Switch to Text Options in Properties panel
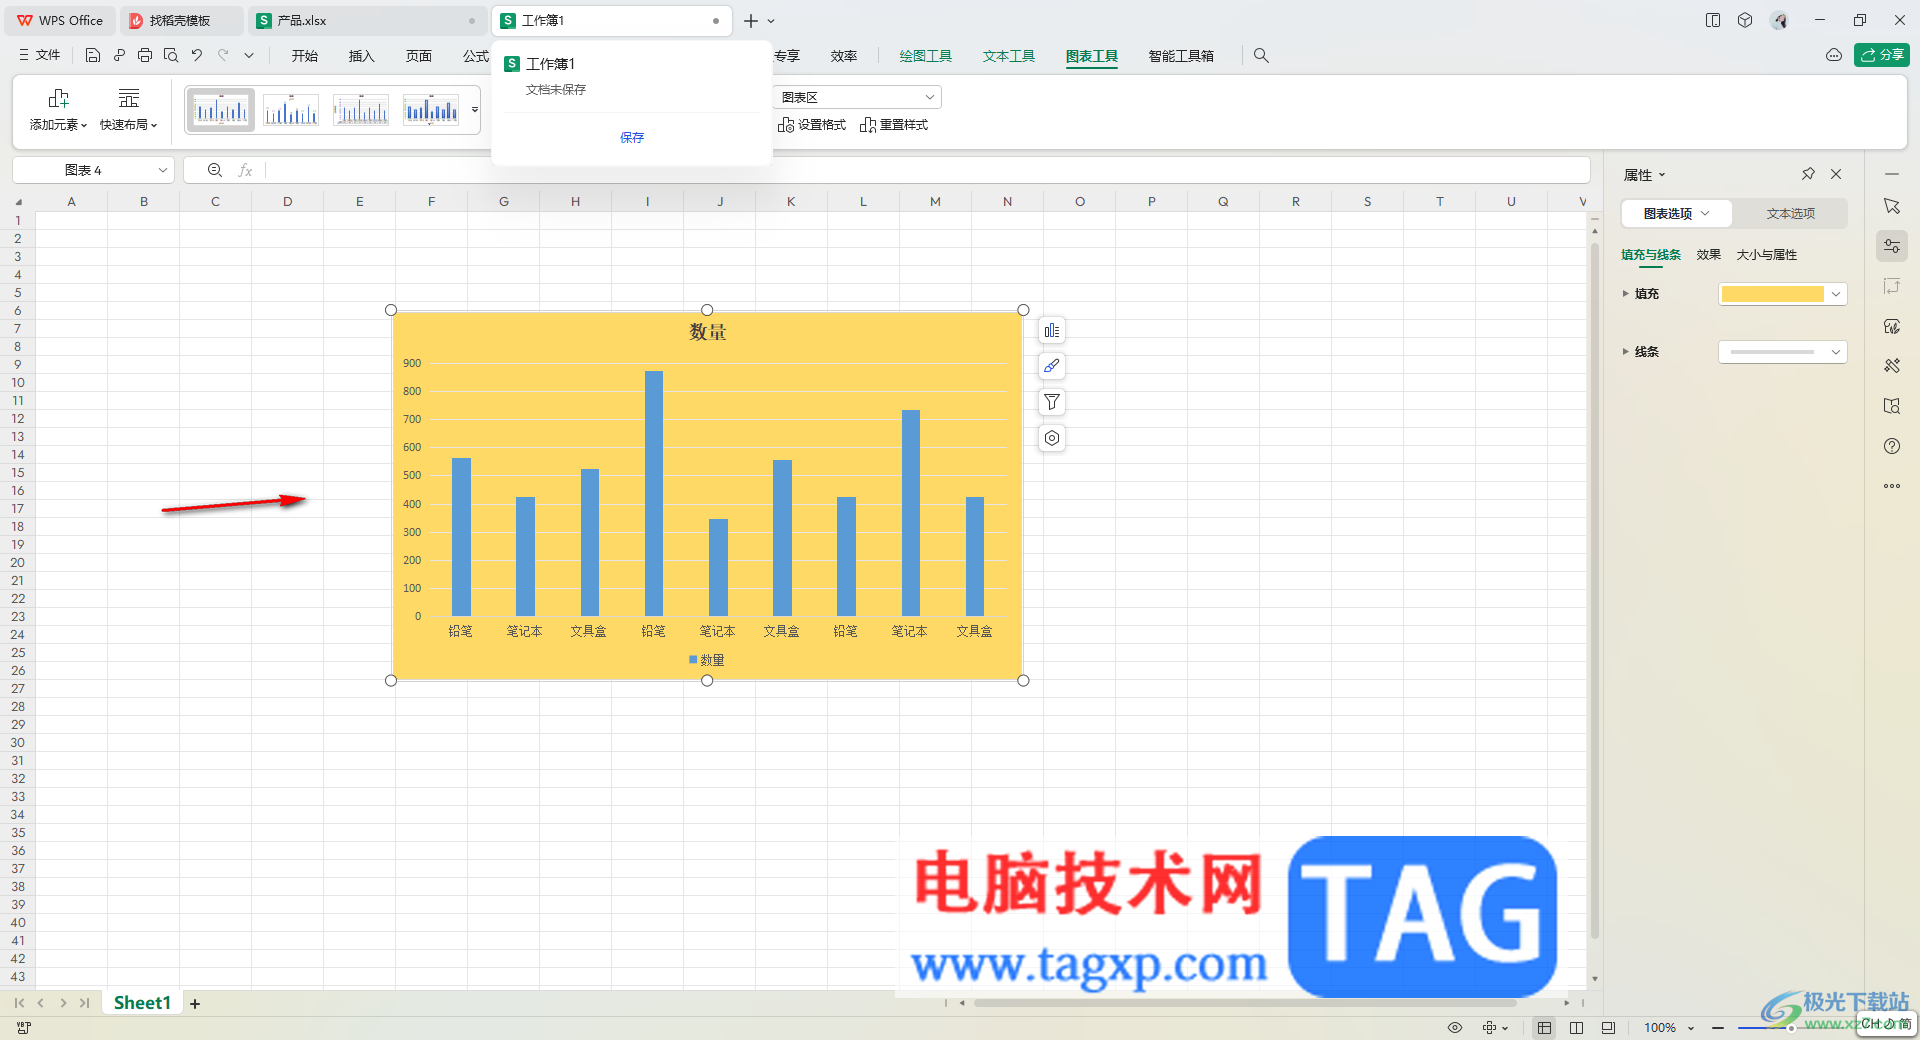Viewport: 1920px width, 1040px height. pyautogui.click(x=1790, y=213)
